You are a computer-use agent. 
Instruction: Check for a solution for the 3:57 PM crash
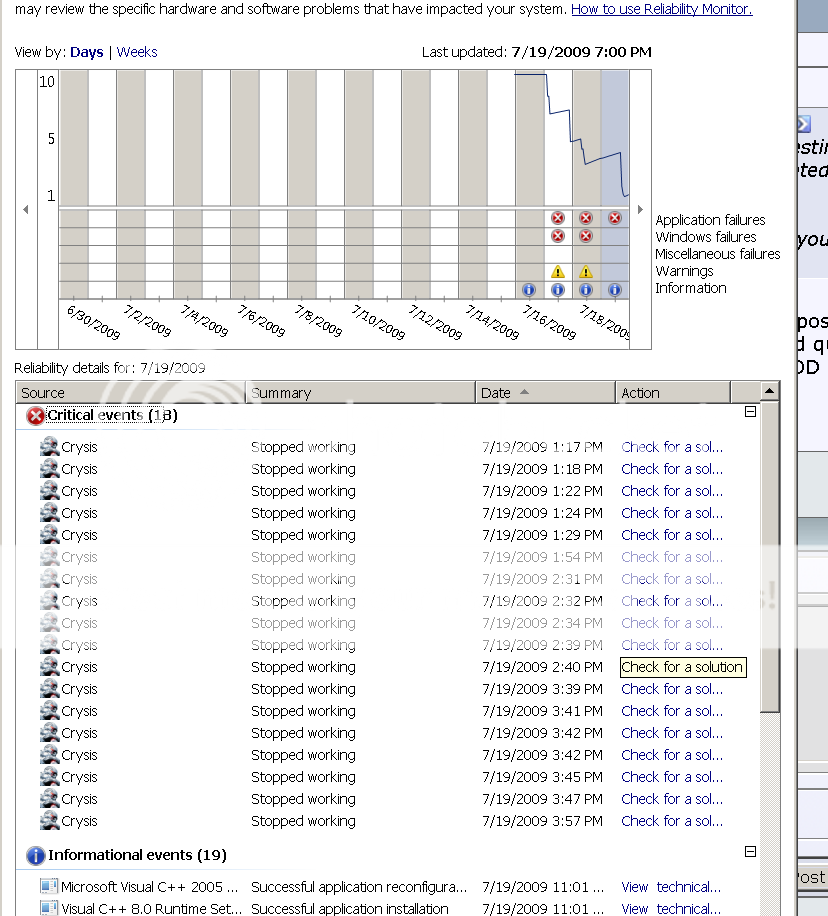point(672,821)
